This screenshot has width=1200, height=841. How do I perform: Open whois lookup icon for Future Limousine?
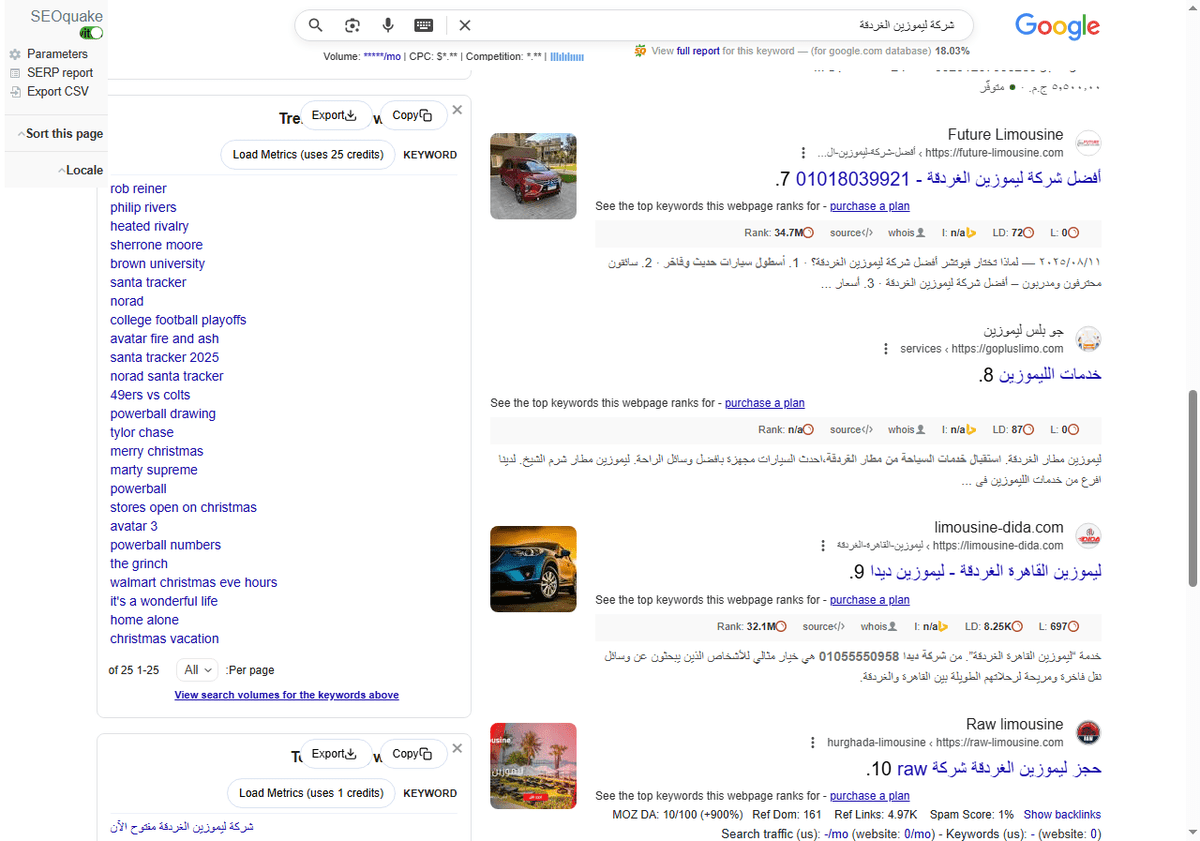[x=903, y=232]
